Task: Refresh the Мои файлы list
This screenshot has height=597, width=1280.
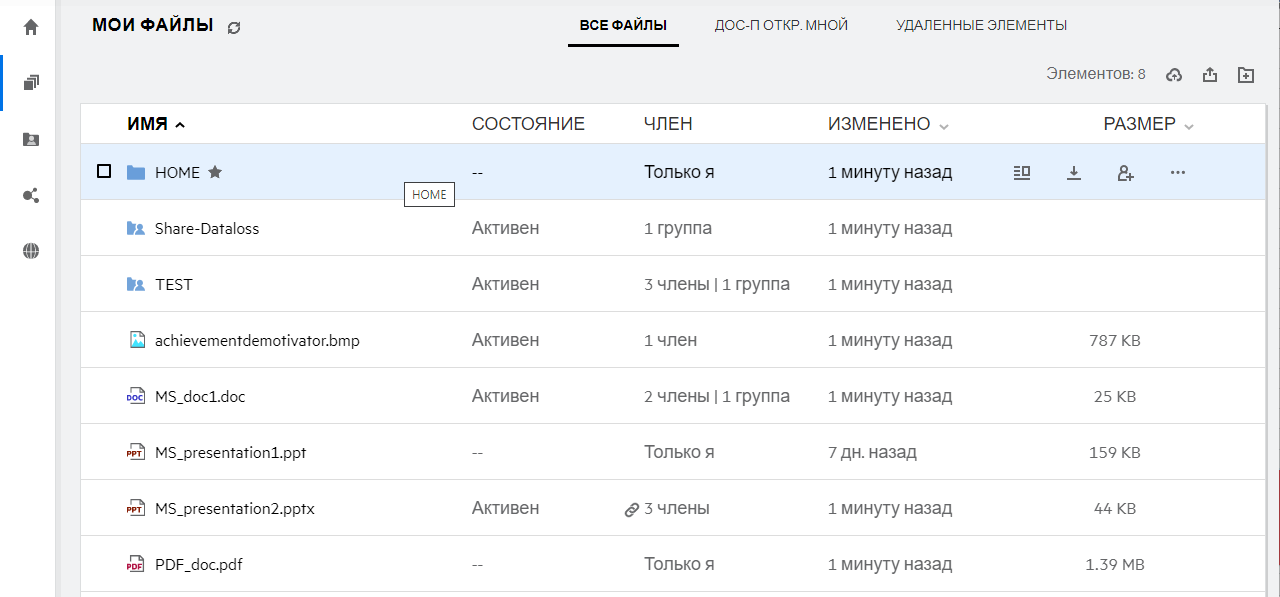Action: (234, 28)
